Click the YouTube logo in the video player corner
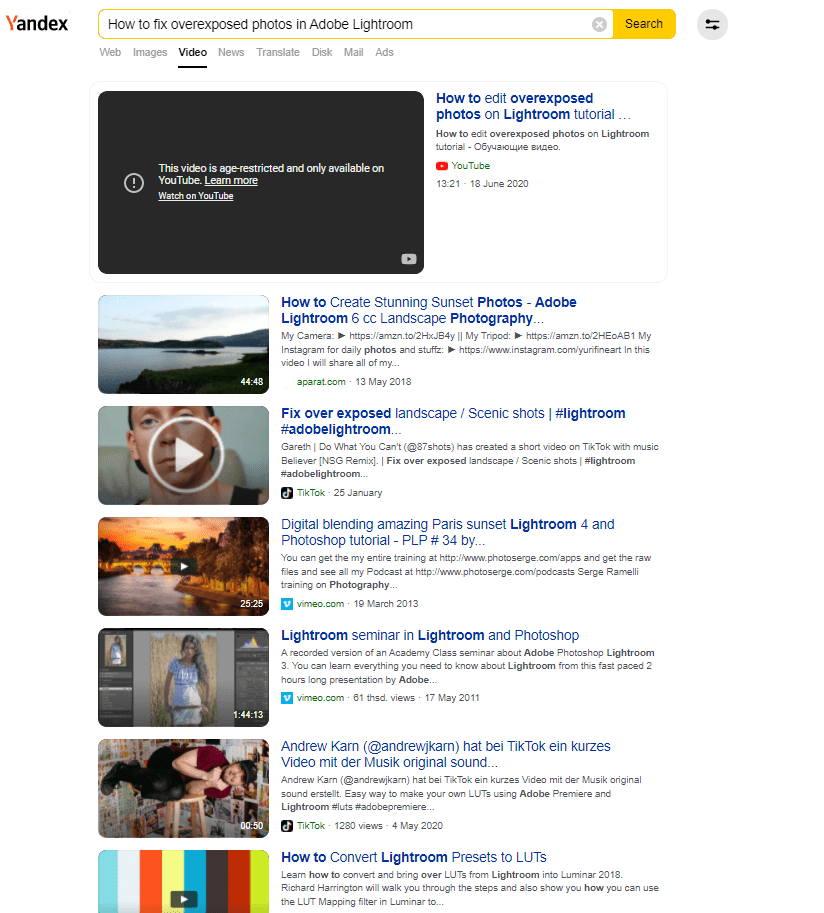Viewport: 824px width, 913px height. click(x=409, y=259)
